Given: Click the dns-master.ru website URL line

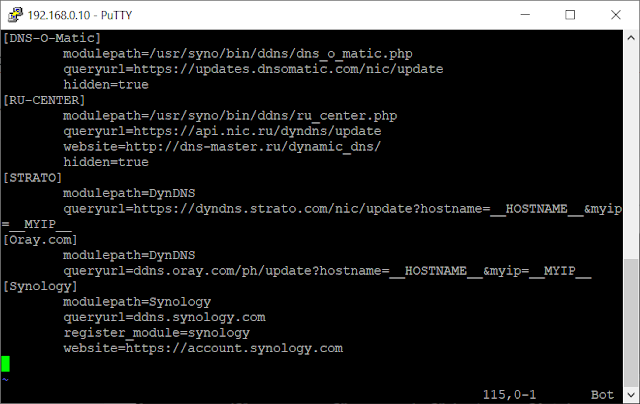Looking at the screenshot, I should pyautogui.click(x=222, y=147).
